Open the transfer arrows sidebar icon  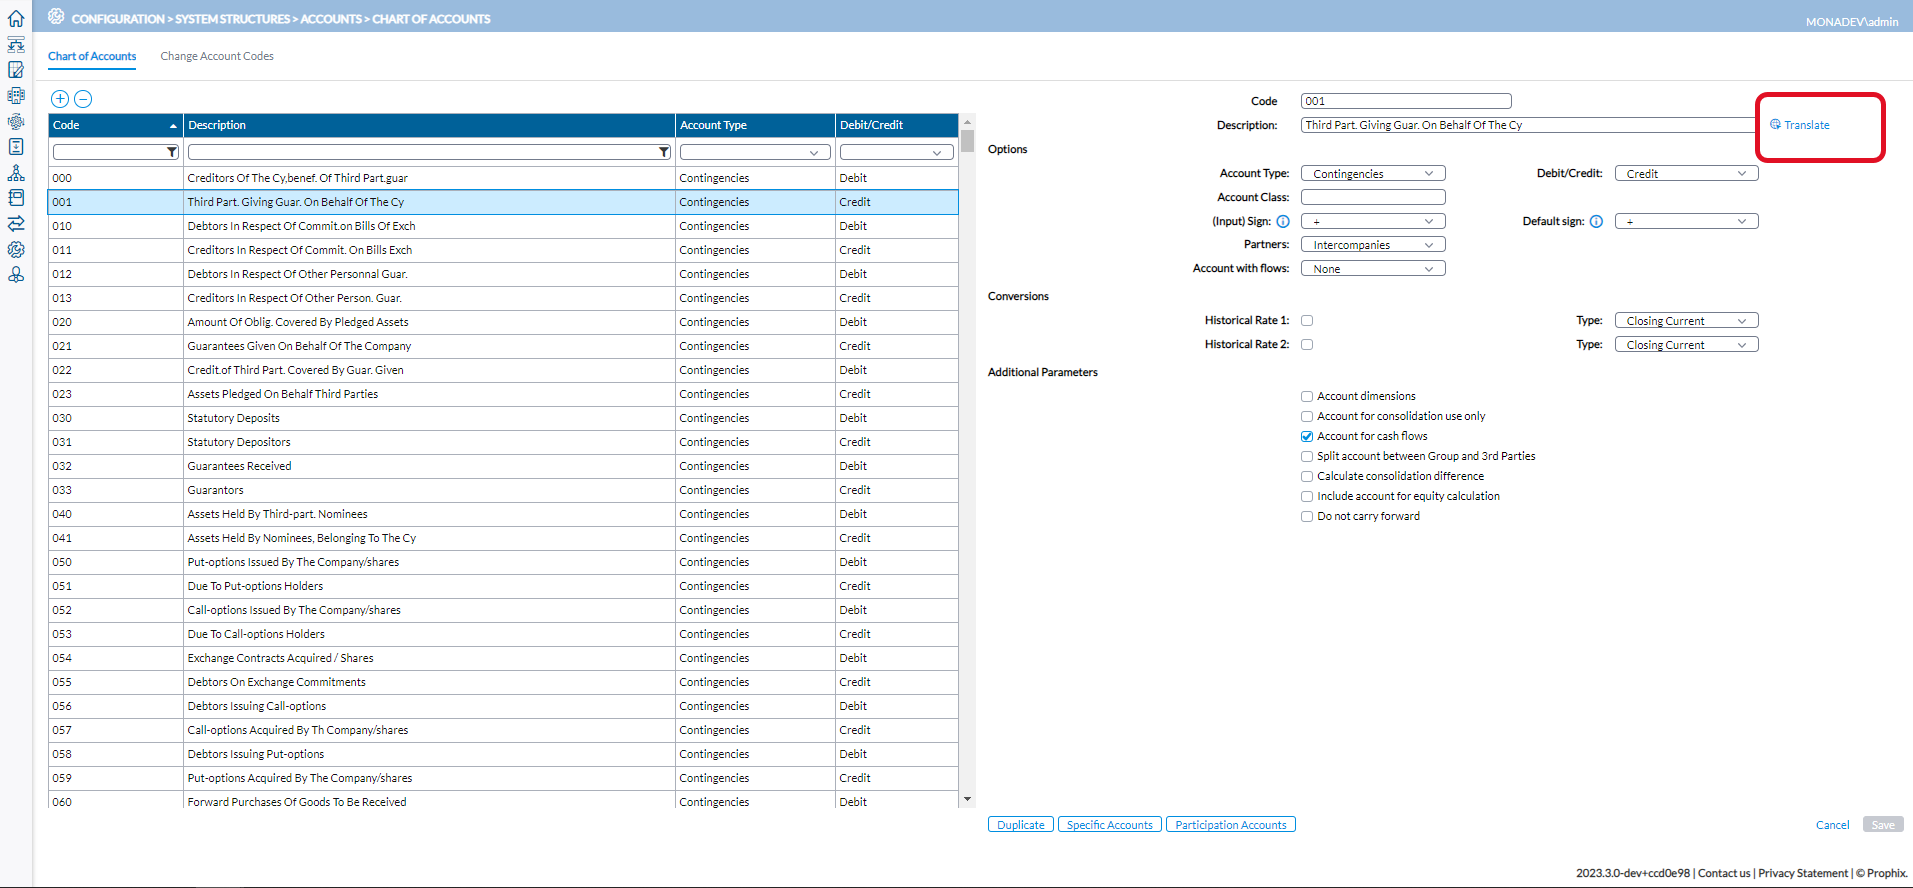point(16,223)
